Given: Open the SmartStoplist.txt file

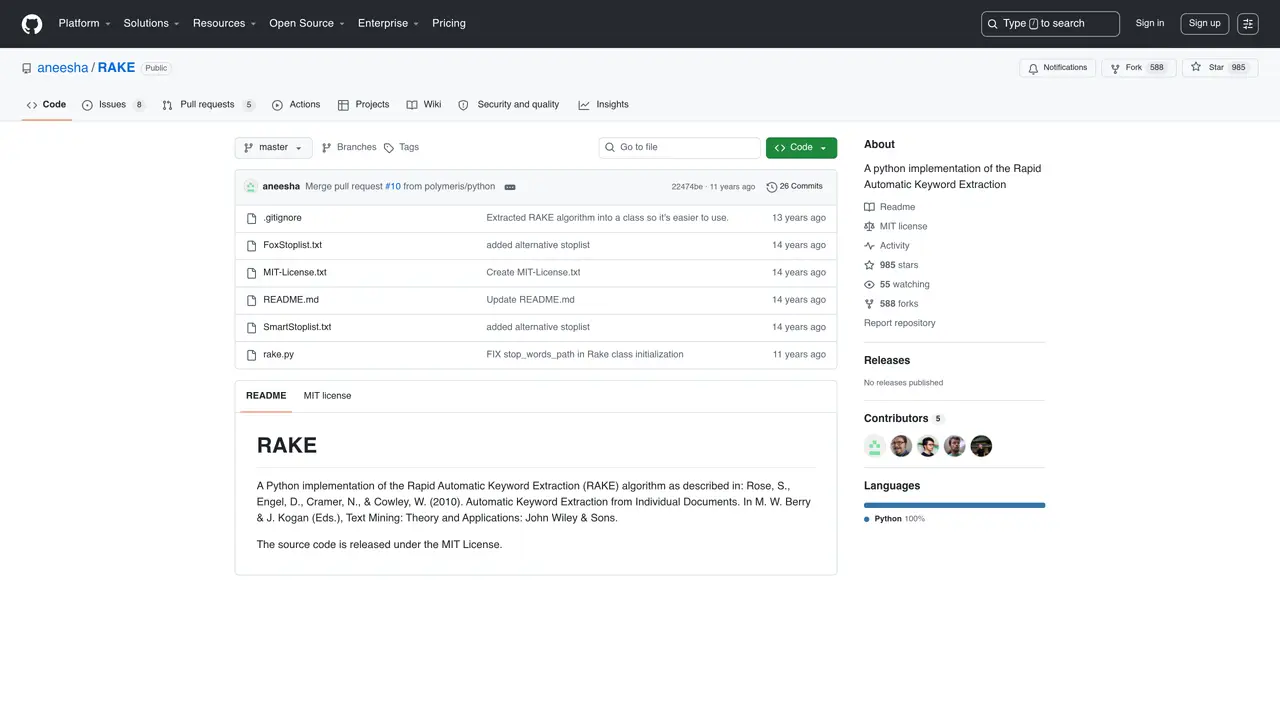Looking at the screenshot, I should coord(297,327).
